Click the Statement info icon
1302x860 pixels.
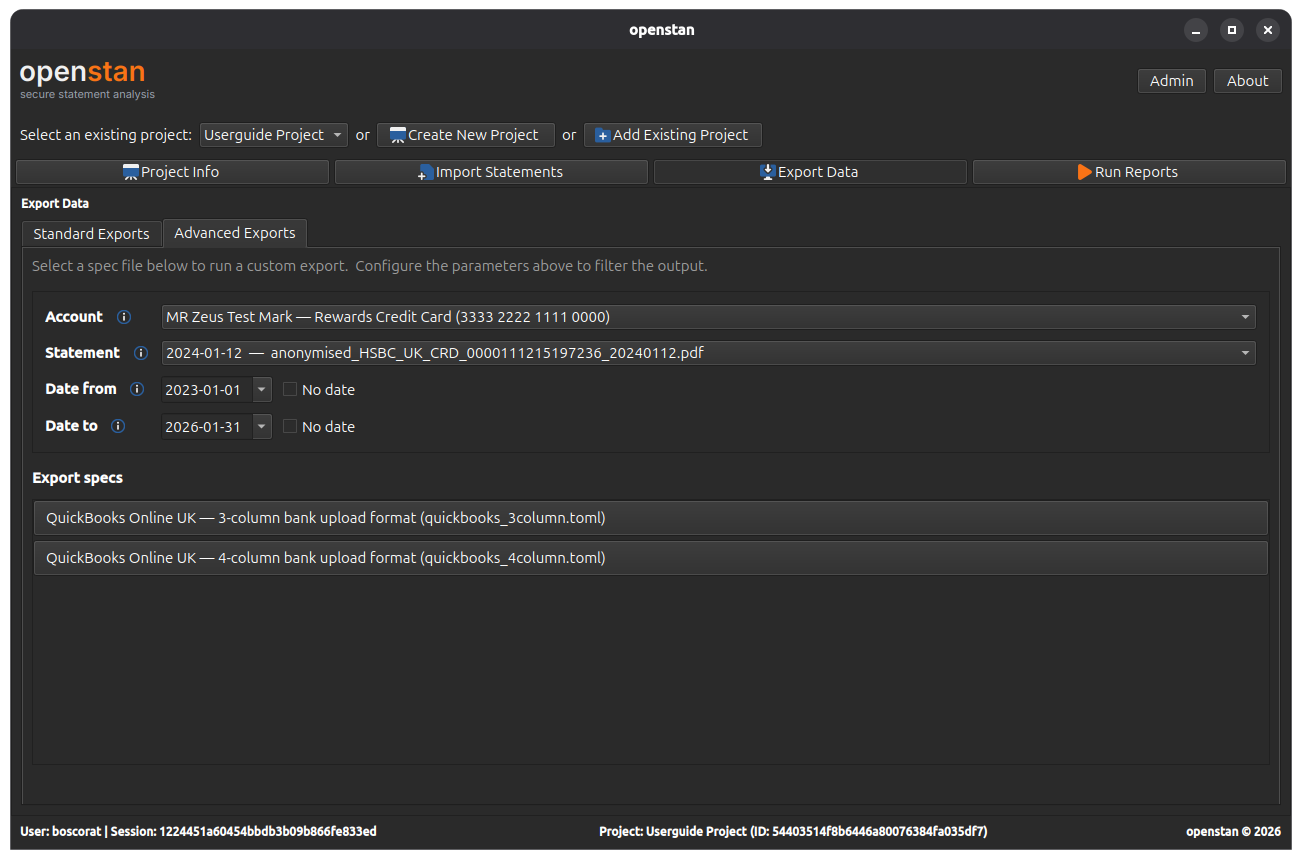click(141, 353)
